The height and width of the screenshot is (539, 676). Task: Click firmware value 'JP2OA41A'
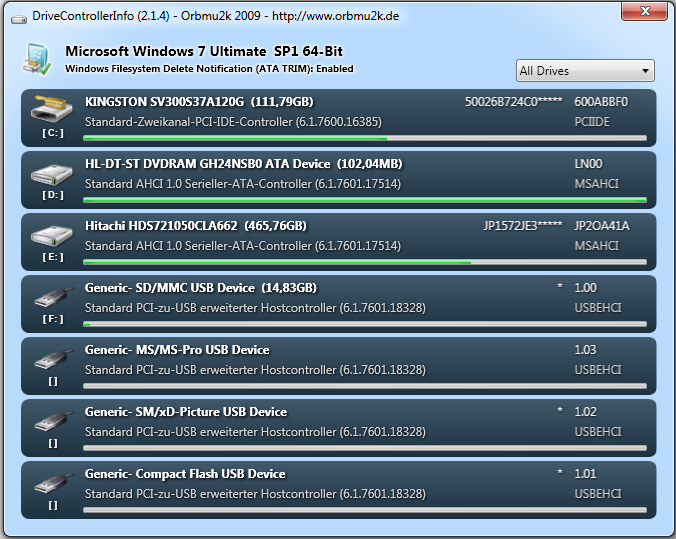pos(602,226)
